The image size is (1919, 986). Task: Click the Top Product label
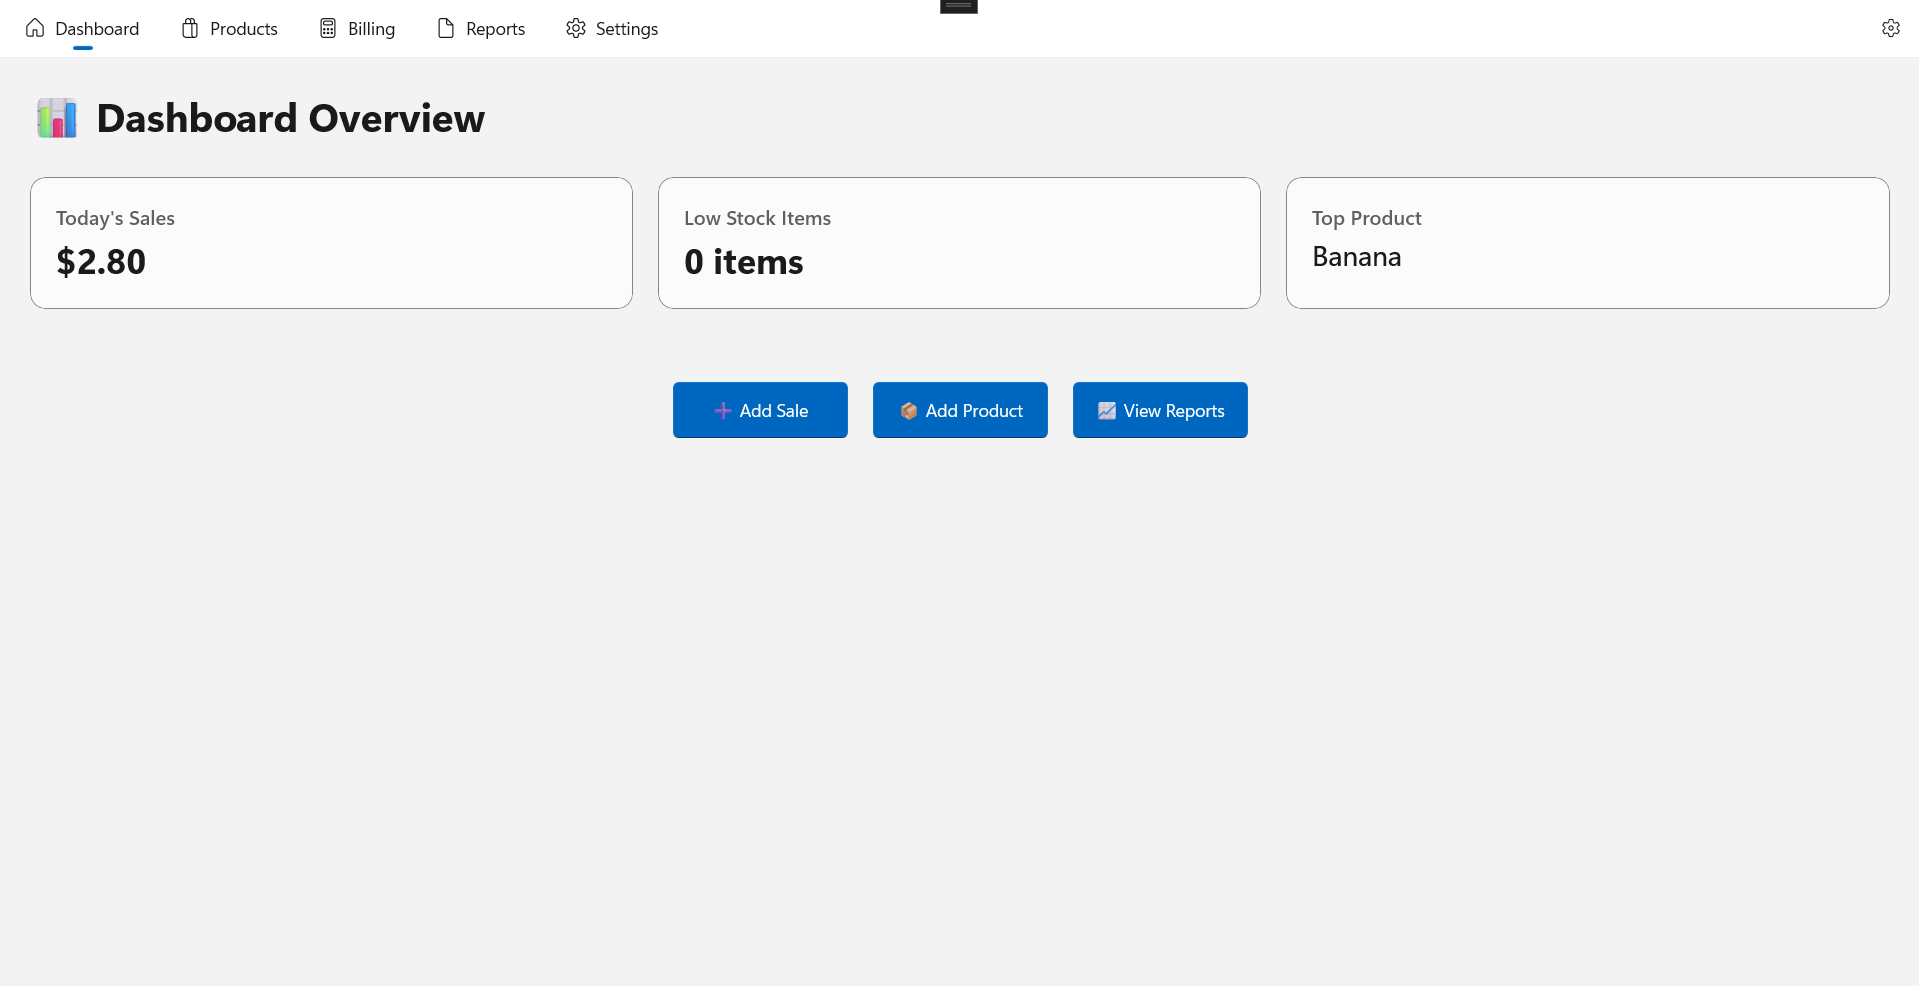(1366, 218)
